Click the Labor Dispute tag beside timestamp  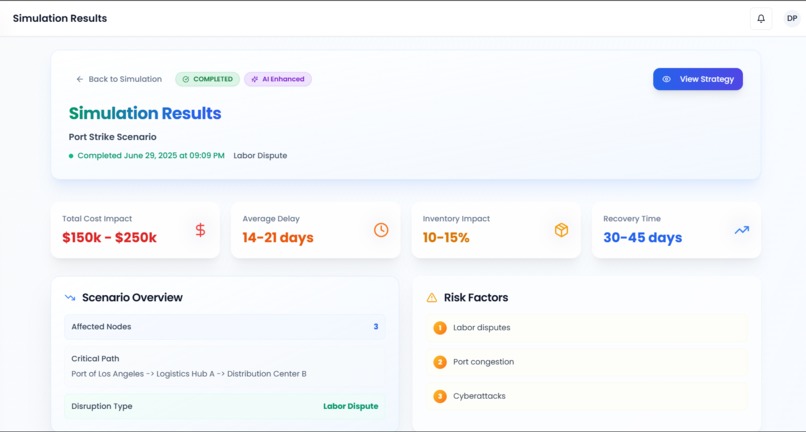(x=260, y=155)
